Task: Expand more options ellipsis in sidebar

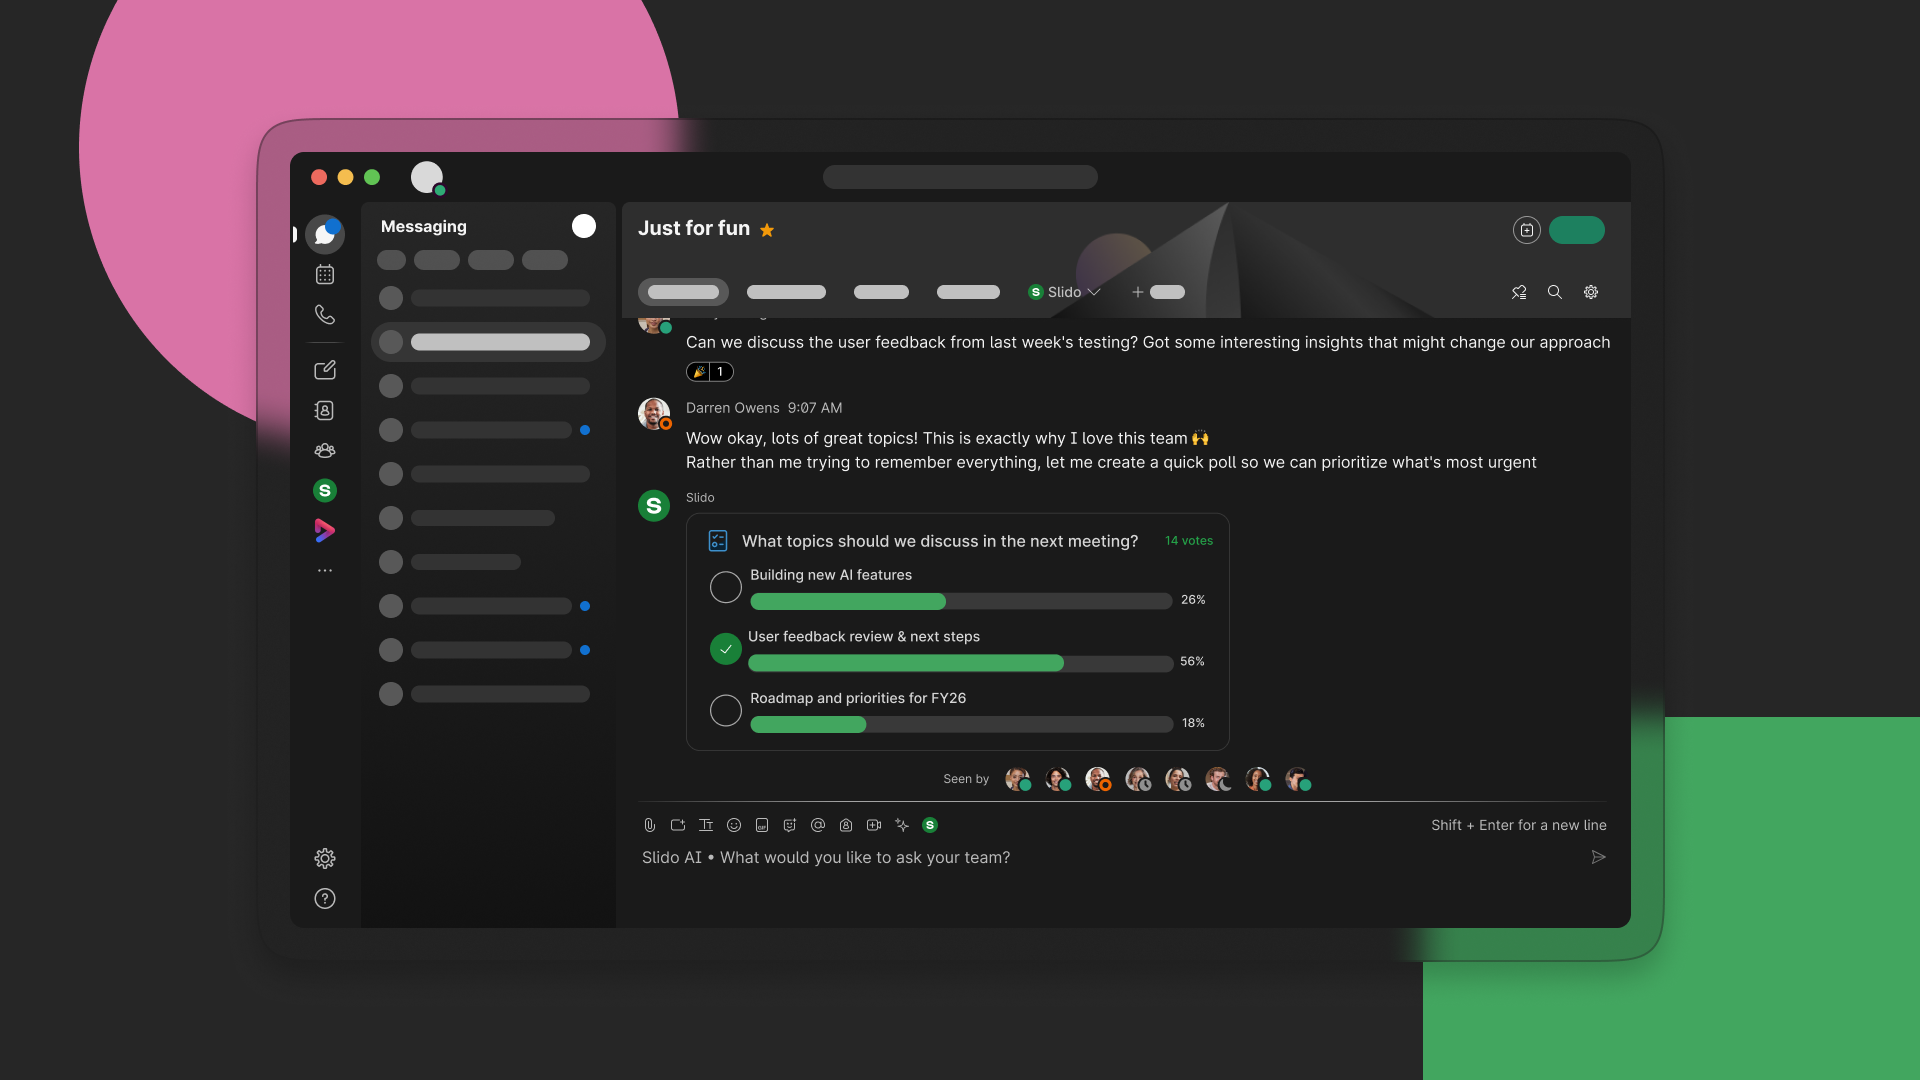Action: tap(325, 570)
